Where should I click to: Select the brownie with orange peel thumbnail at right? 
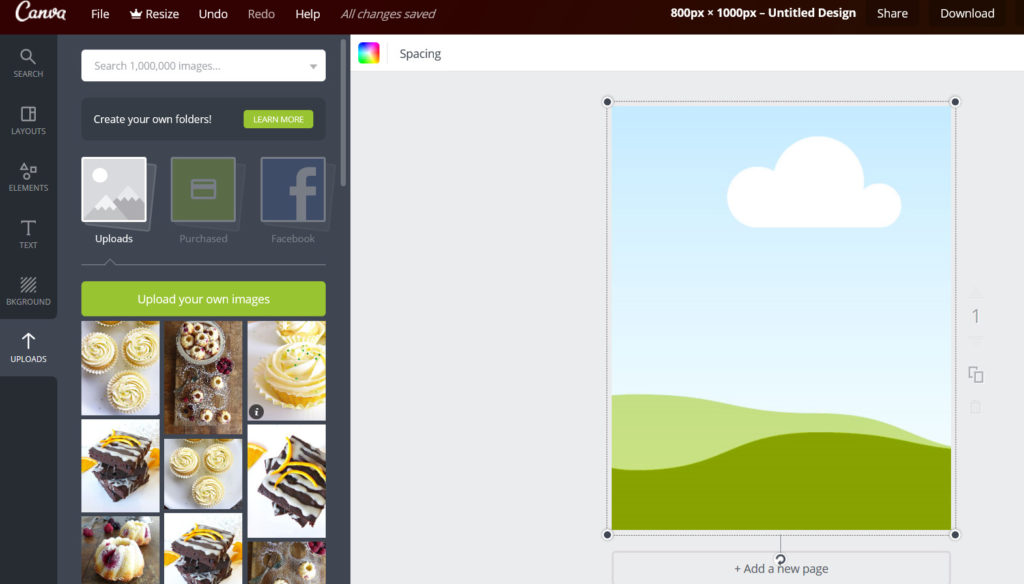pyautogui.click(x=287, y=481)
